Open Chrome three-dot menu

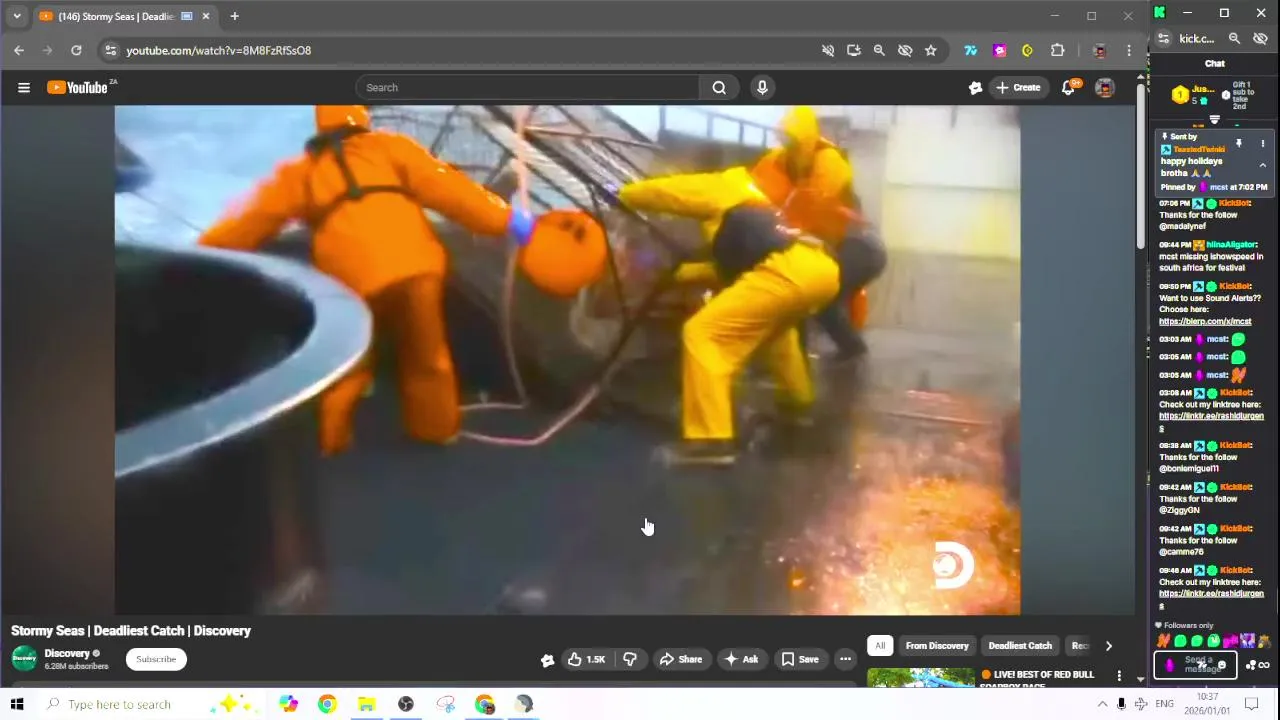coord(1129,50)
